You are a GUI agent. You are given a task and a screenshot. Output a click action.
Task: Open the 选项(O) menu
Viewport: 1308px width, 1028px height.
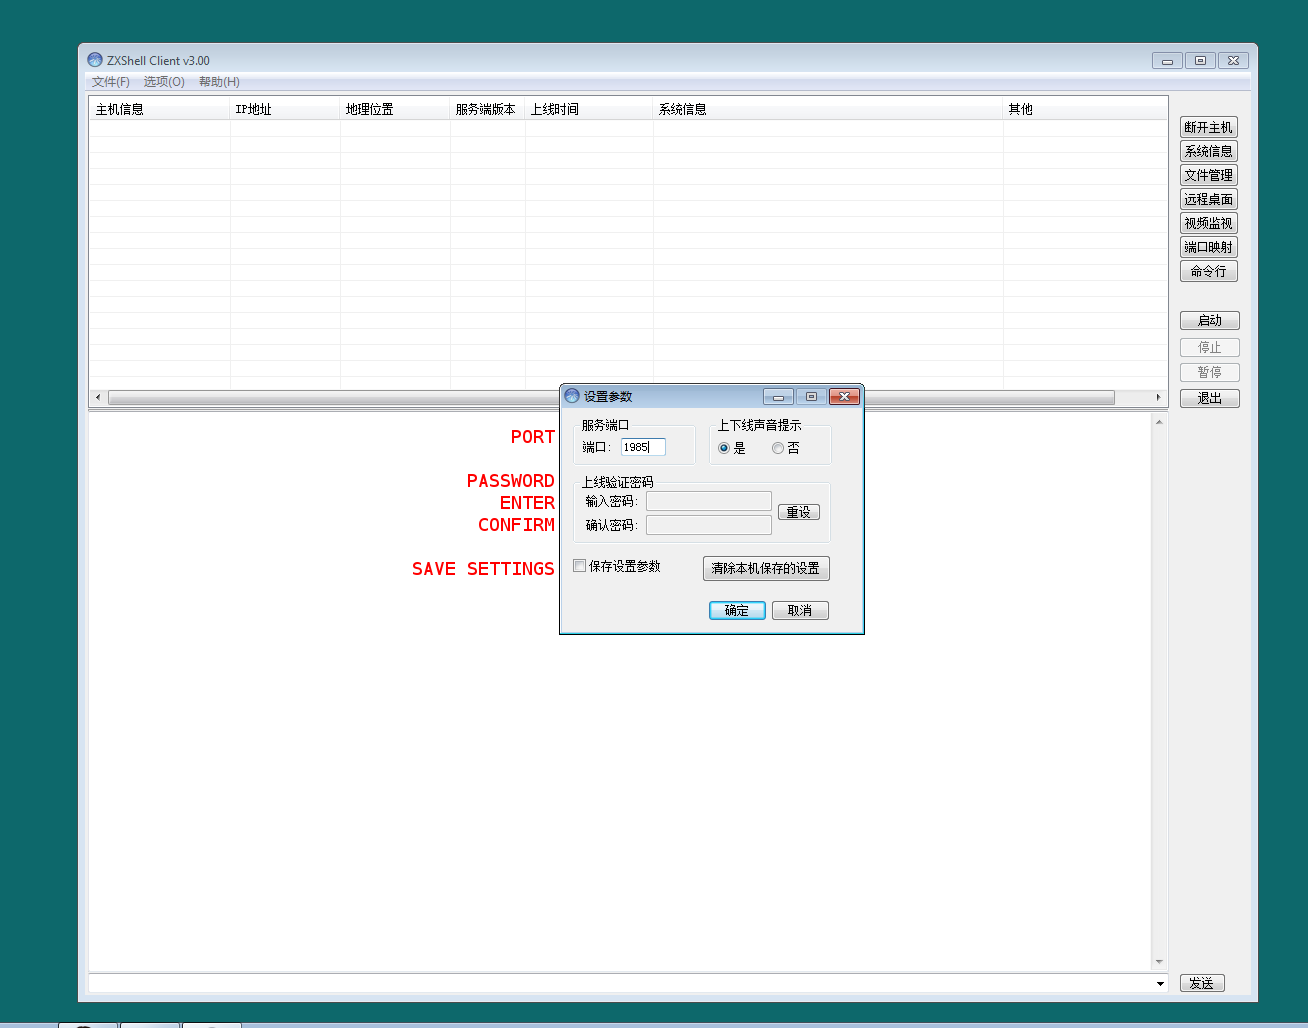(164, 82)
